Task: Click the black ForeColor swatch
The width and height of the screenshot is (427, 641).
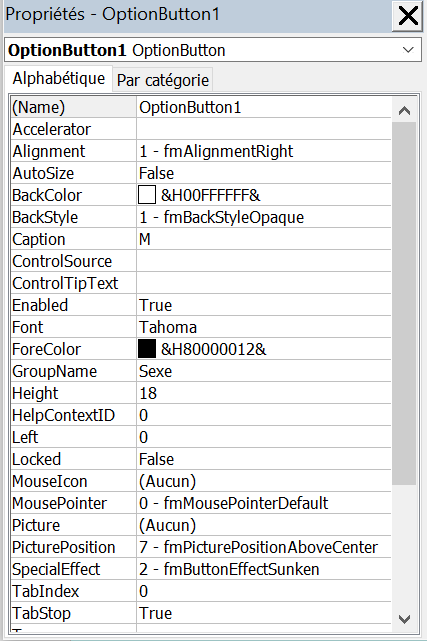Action: click(147, 349)
